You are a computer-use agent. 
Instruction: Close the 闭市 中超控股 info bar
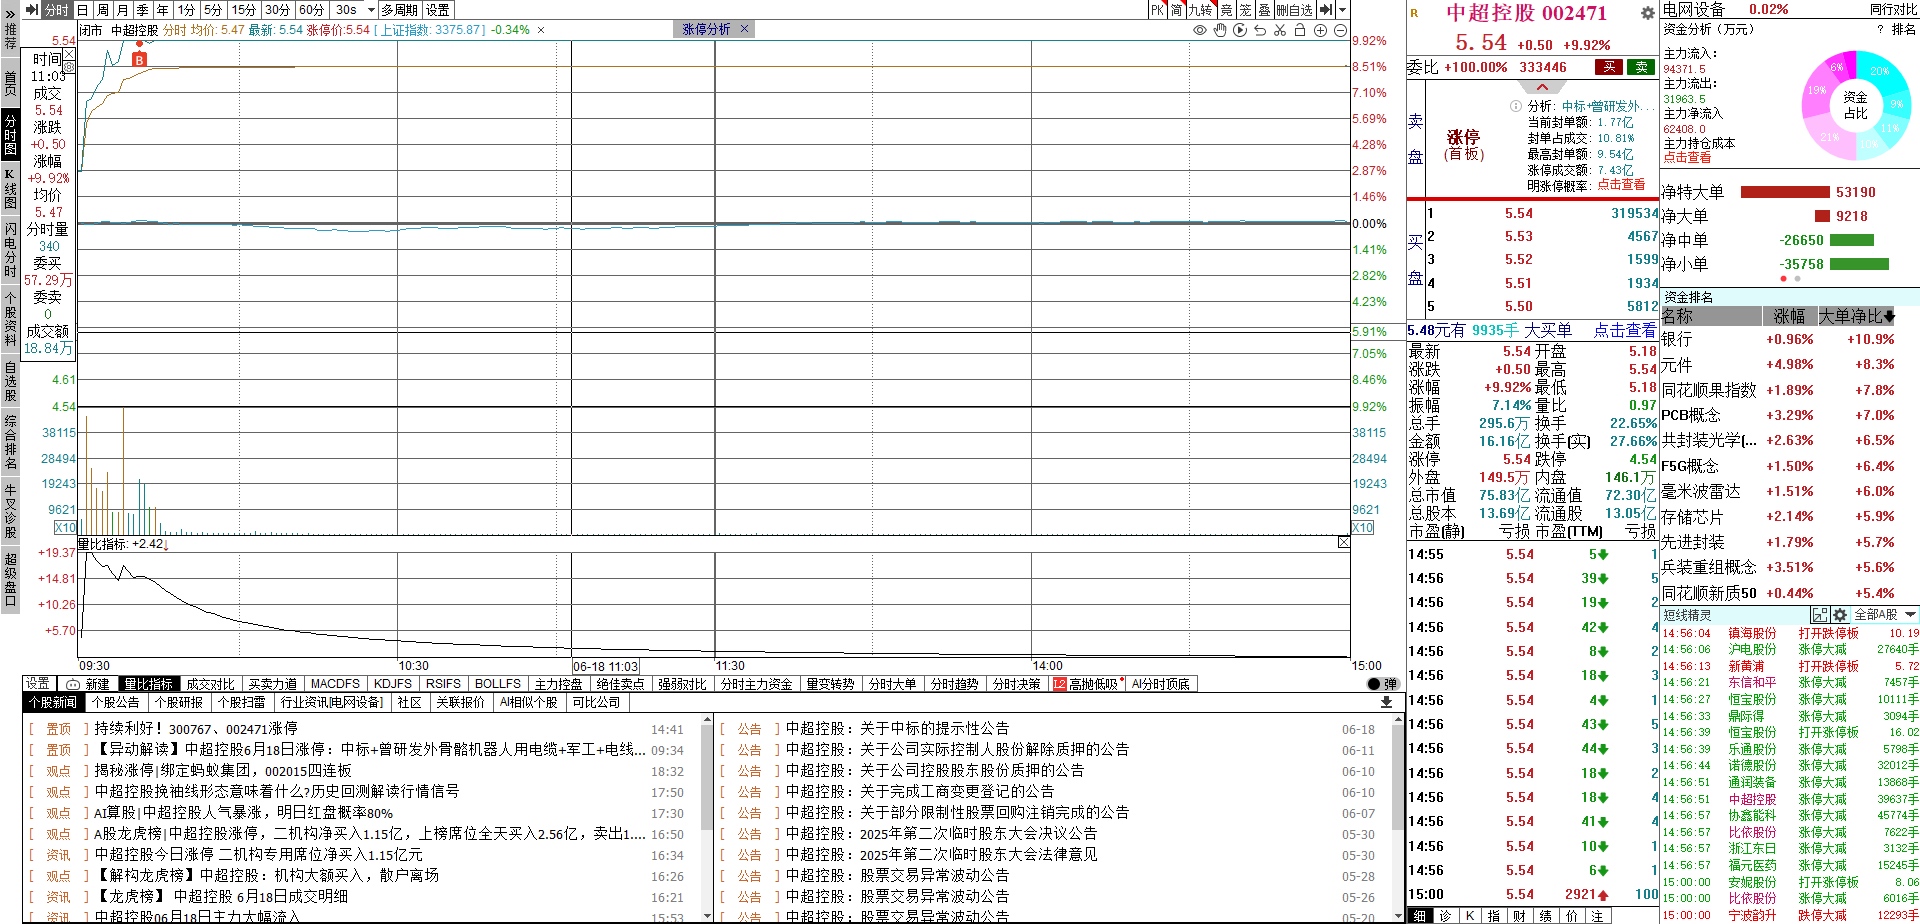coord(541,30)
